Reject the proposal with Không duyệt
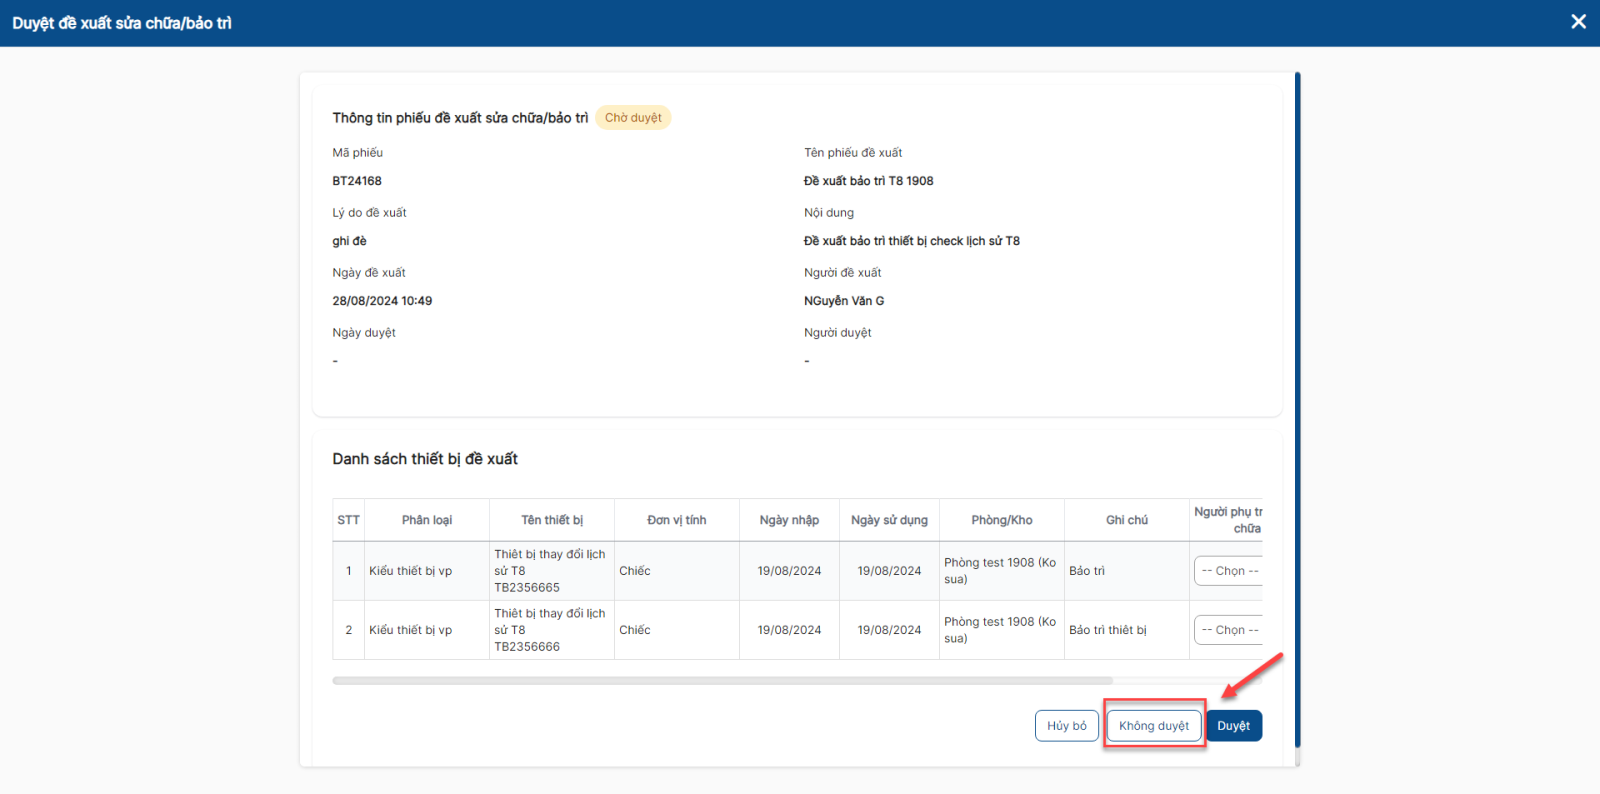The image size is (1600, 794). 1154,726
